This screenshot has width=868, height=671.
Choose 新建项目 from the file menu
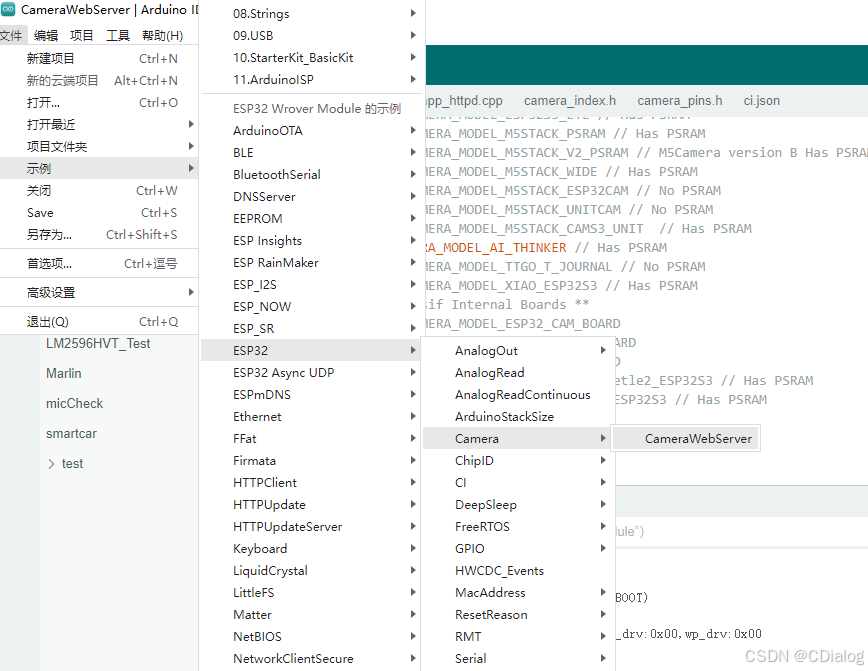pos(99,58)
